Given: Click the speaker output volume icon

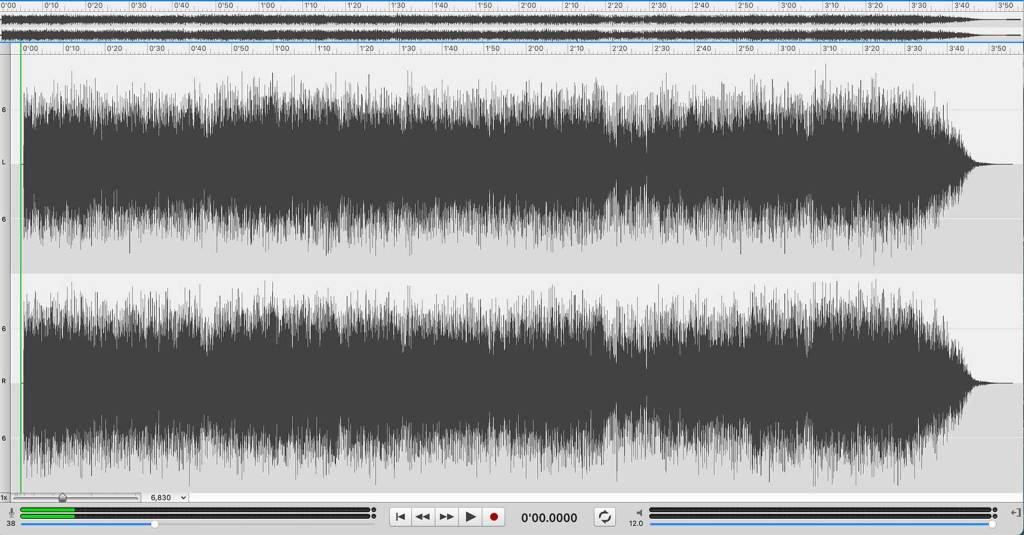Looking at the screenshot, I should click(639, 513).
